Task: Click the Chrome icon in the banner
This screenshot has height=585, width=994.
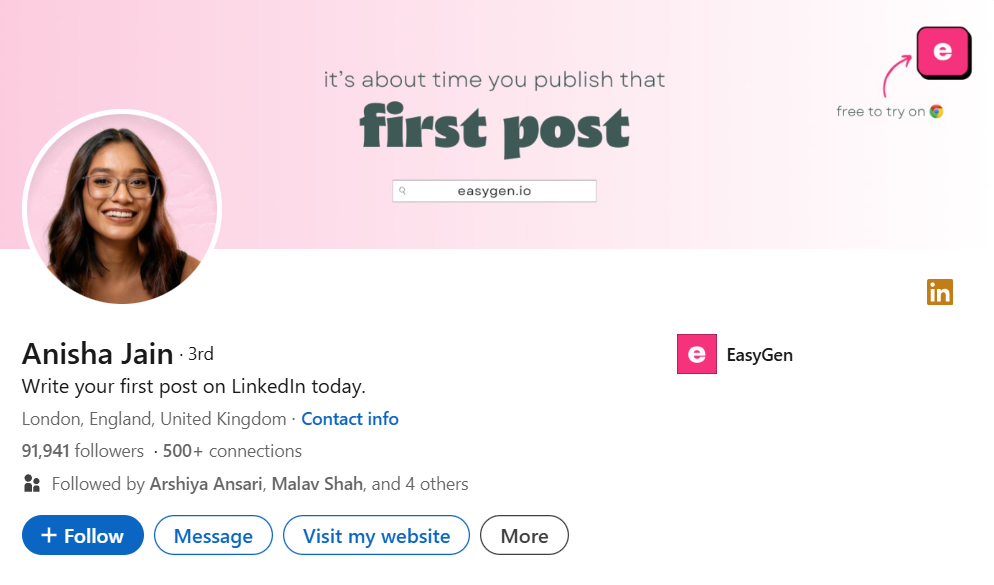Action: pos(936,112)
